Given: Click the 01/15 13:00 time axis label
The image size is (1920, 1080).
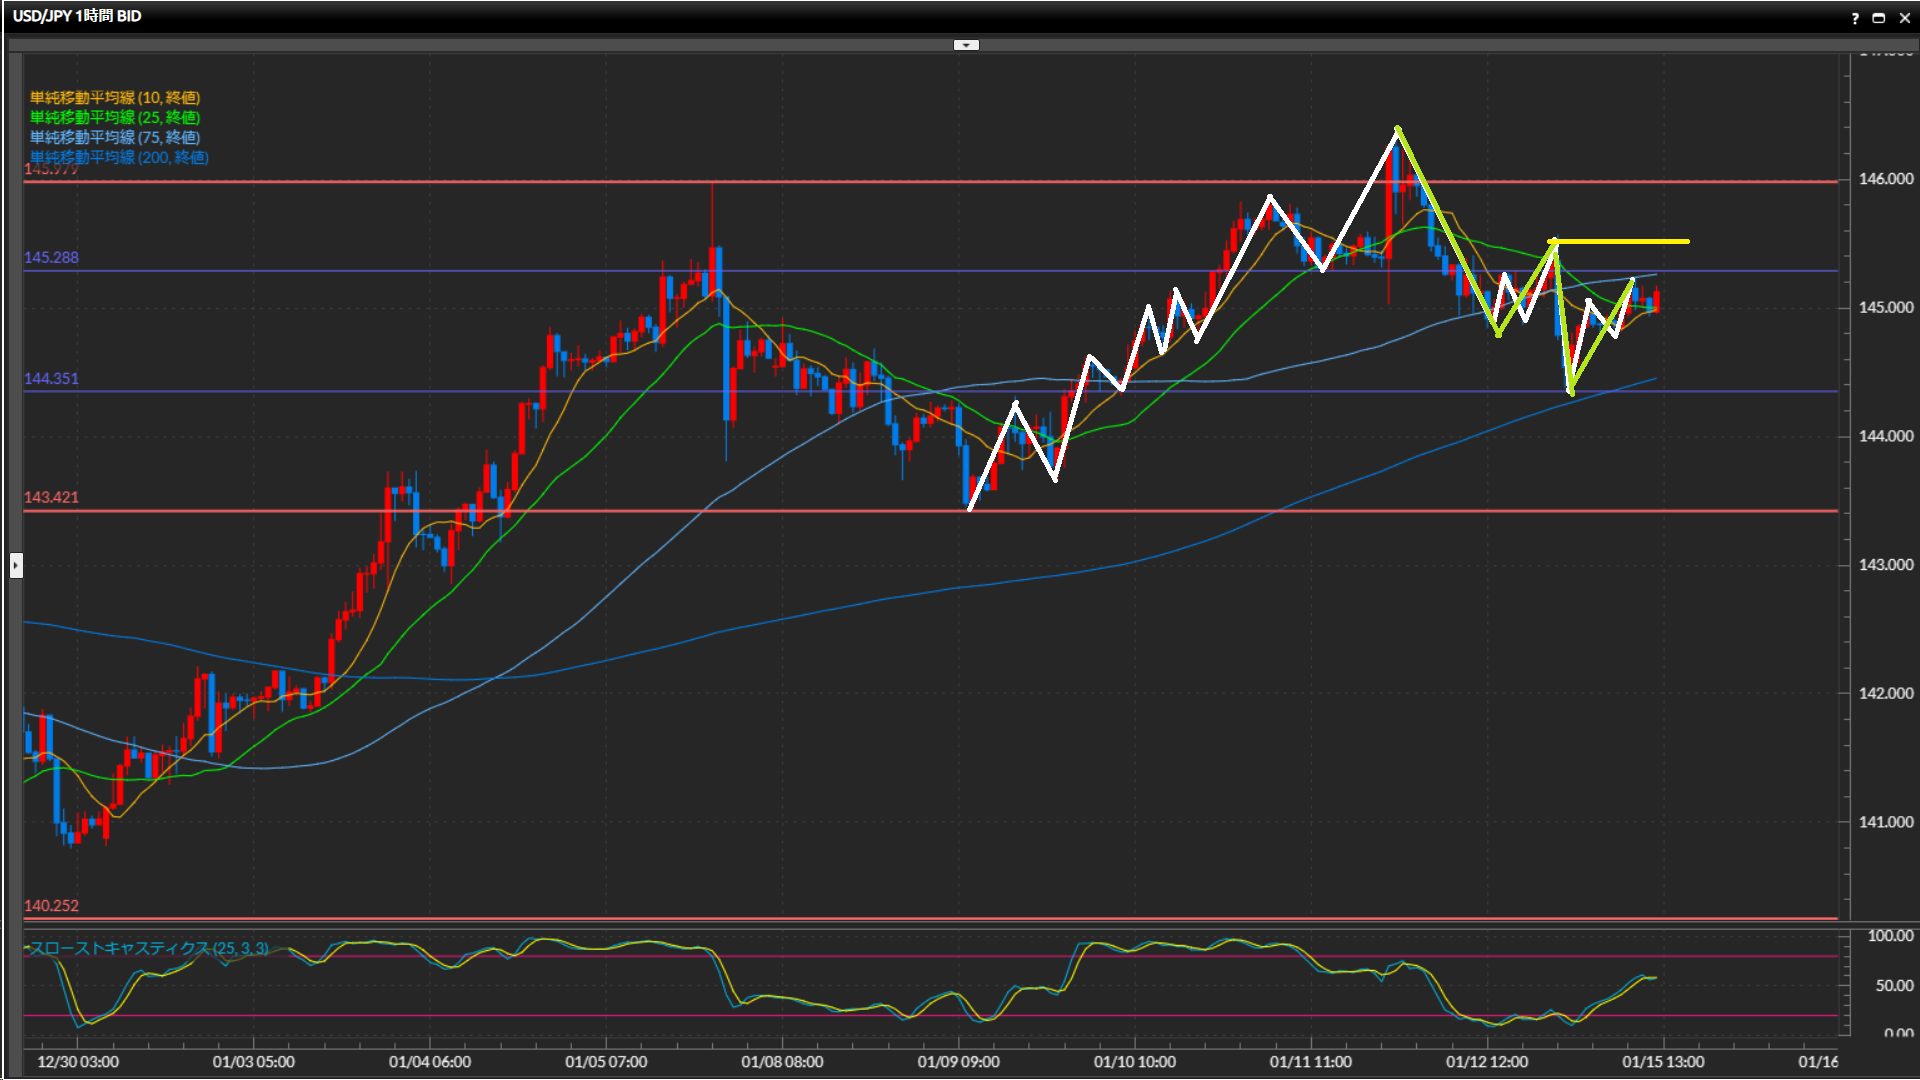Looking at the screenshot, I should (x=1662, y=1062).
